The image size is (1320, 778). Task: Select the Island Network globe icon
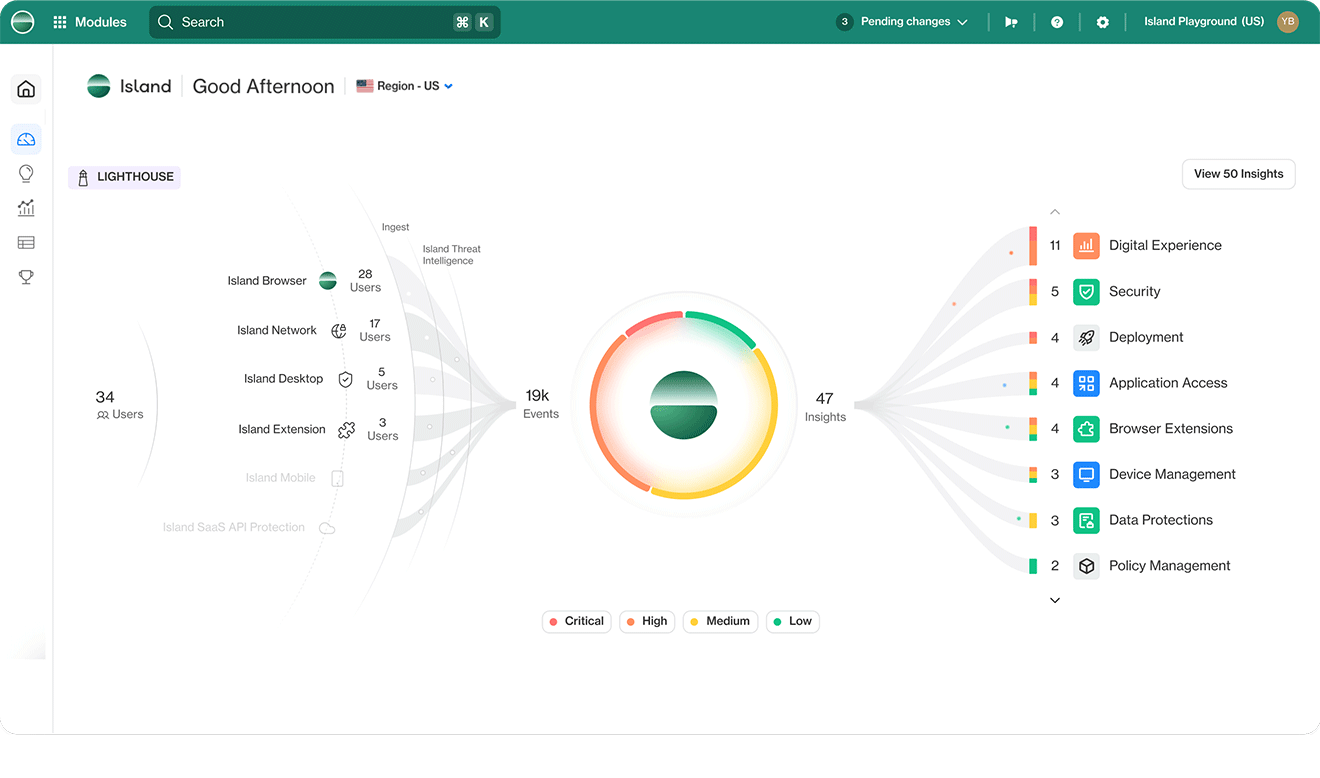[339, 331]
